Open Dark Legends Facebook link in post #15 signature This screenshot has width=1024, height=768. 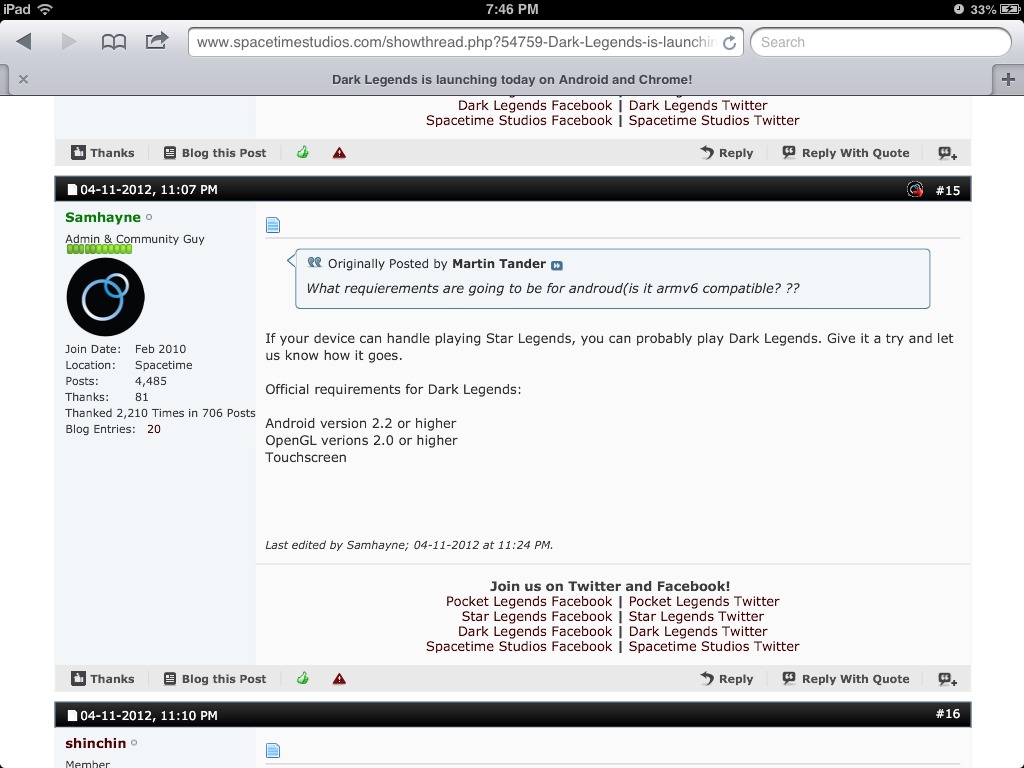click(x=535, y=631)
